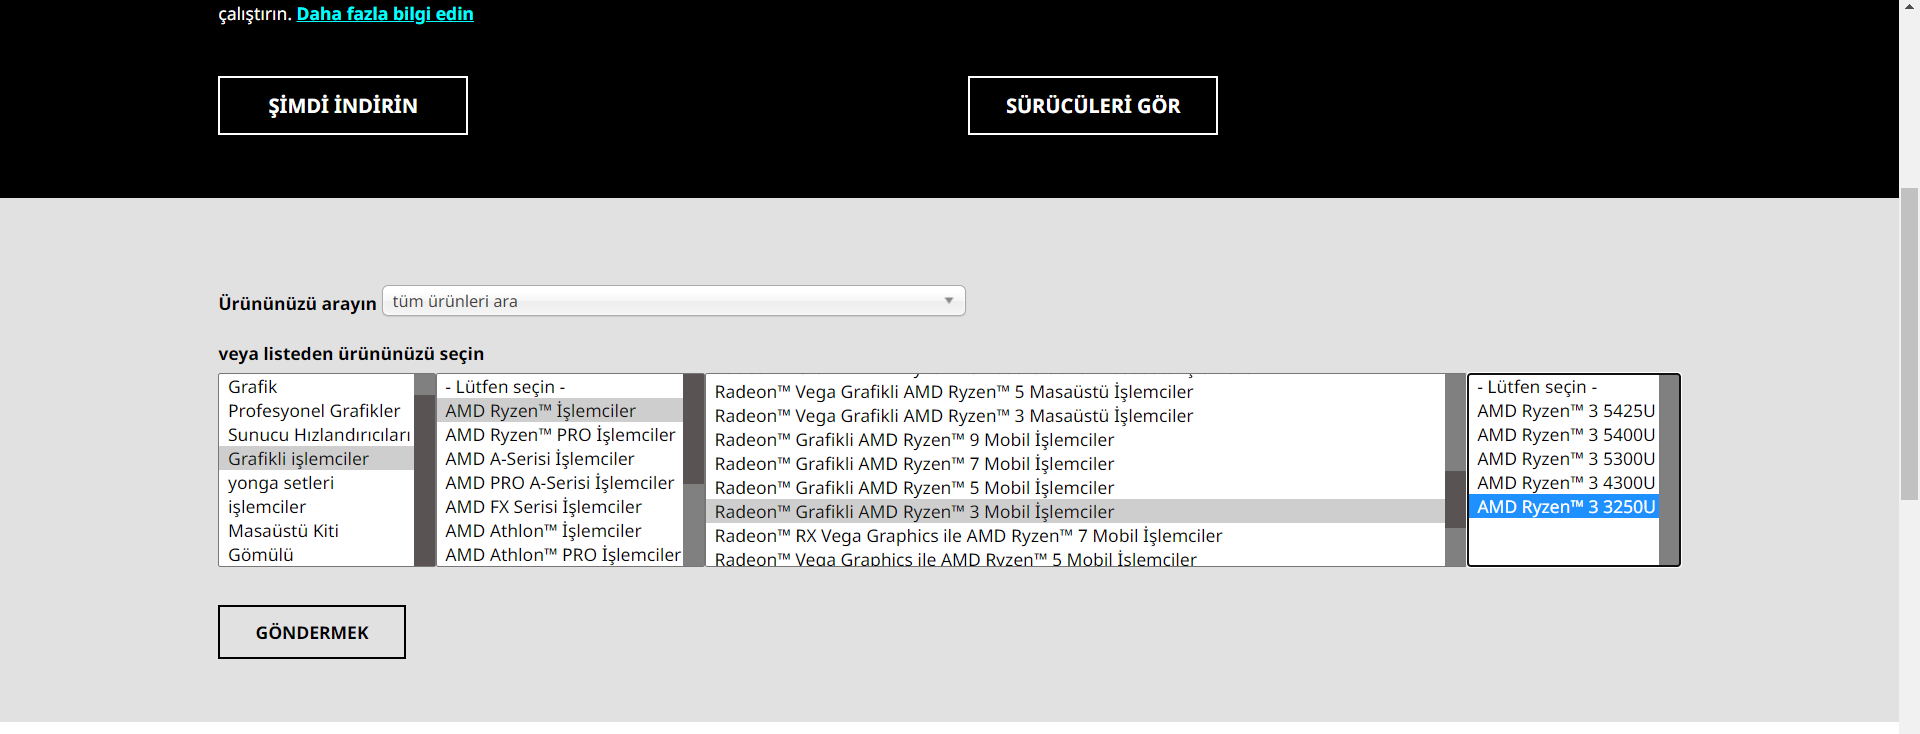The height and width of the screenshot is (734, 1920).
Task: Select AMD Athlon™ İşlemciler option
Action: (560, 531)
